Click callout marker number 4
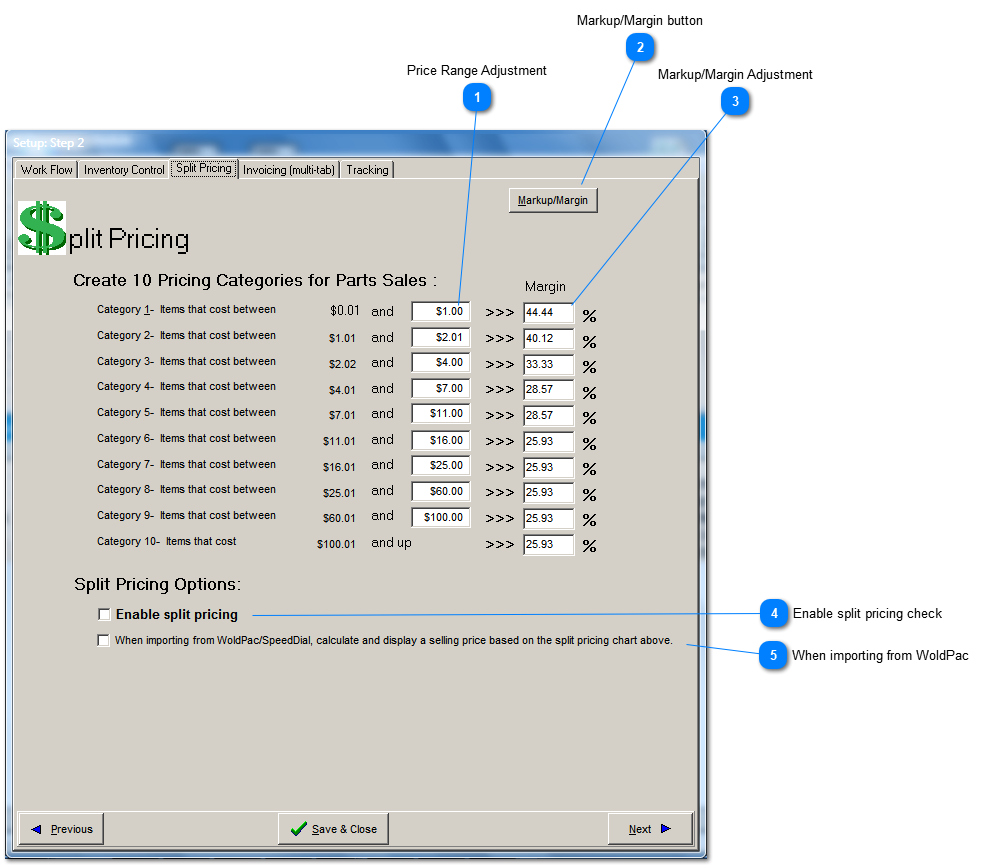985x868 pixels. pos(773,613)
